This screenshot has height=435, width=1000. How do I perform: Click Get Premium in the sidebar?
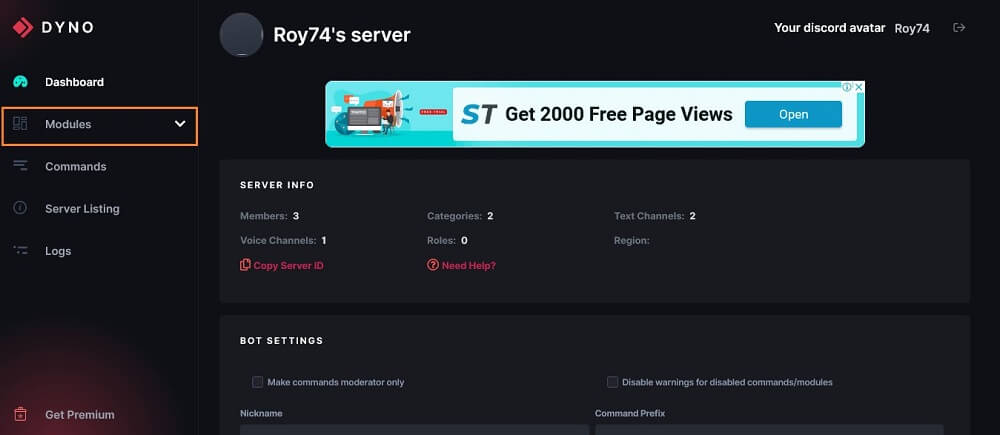80,415
